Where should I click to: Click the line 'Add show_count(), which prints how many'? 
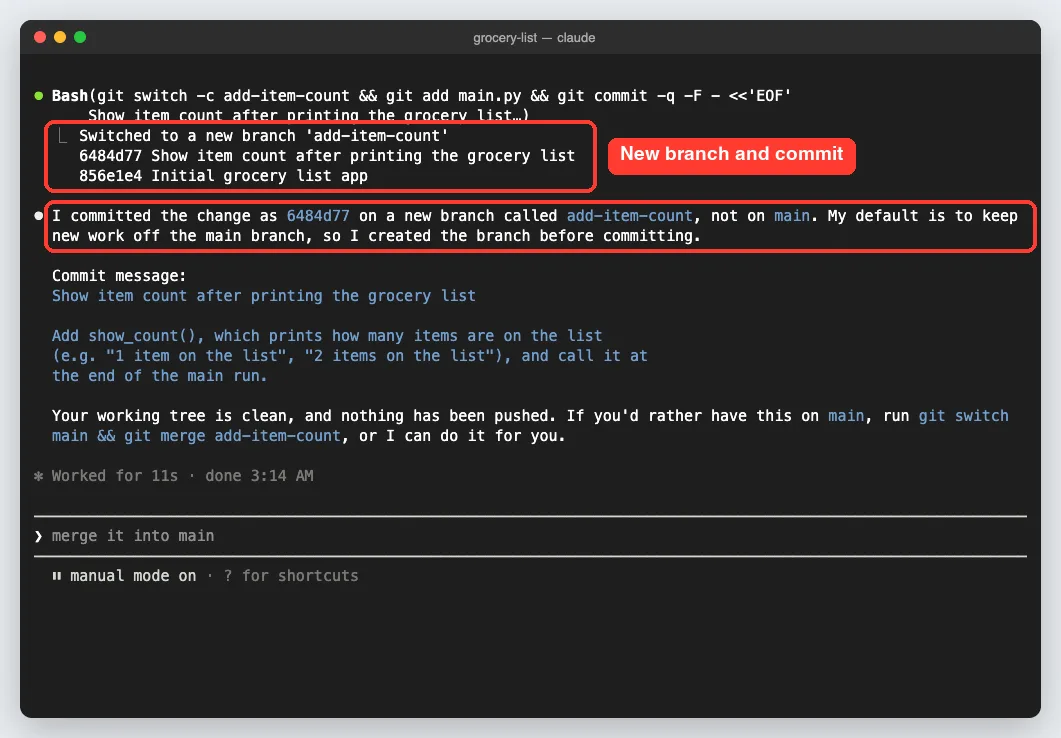click(x=327, y=336)
